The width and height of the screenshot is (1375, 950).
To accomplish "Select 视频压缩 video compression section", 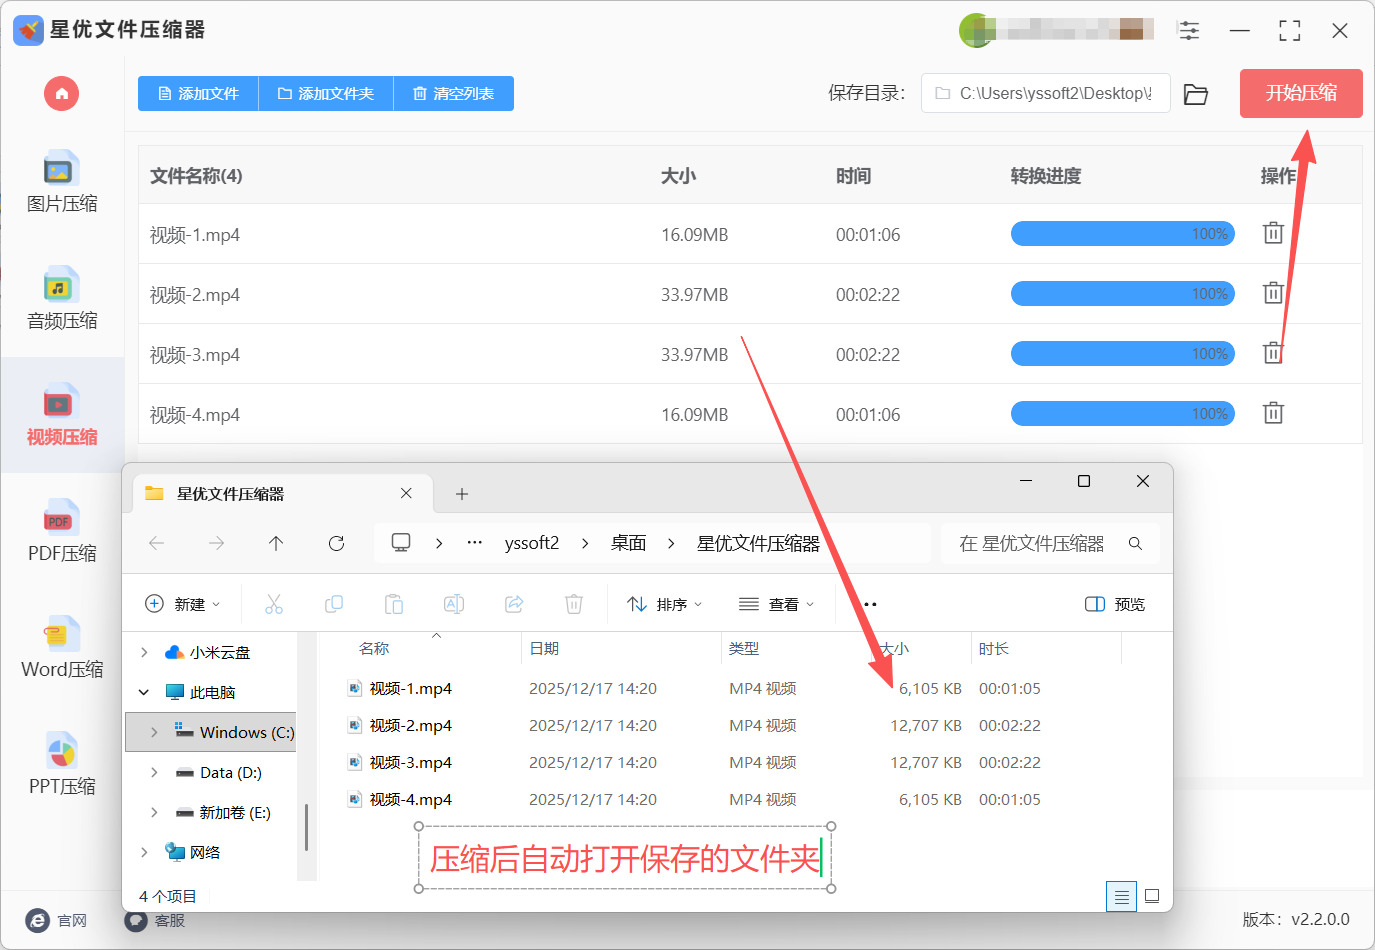I will [62, 415].
